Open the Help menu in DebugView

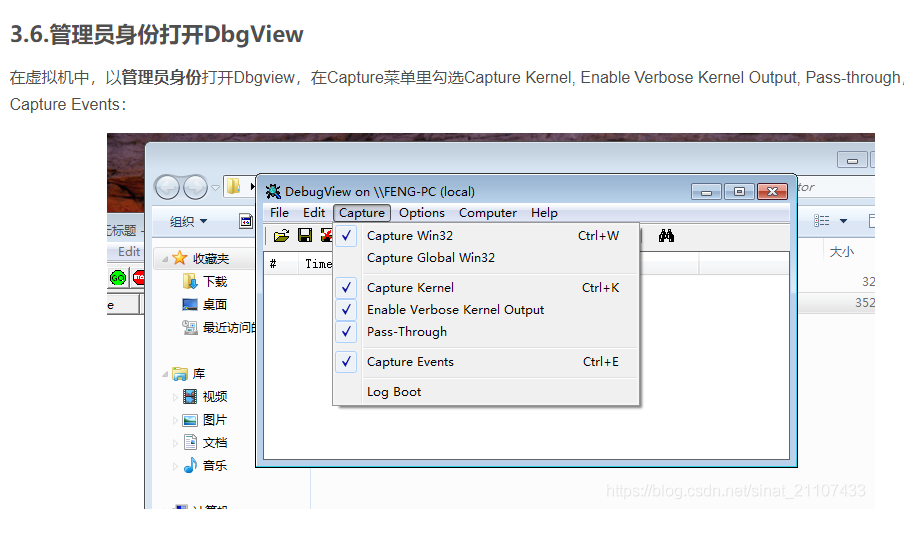544,213
